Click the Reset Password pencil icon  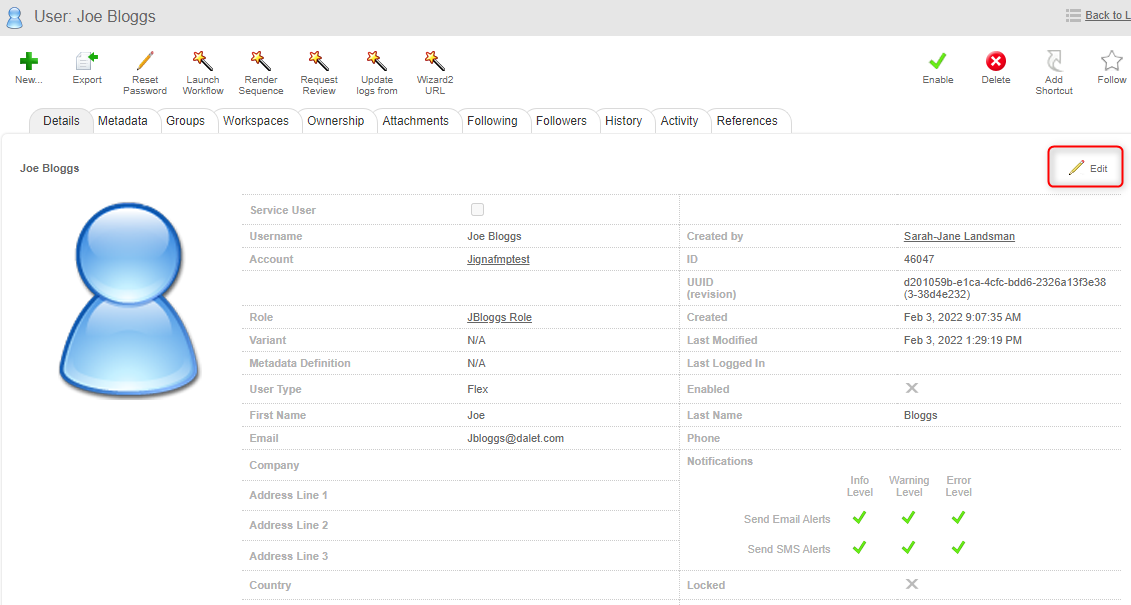[x=145, y=61]
